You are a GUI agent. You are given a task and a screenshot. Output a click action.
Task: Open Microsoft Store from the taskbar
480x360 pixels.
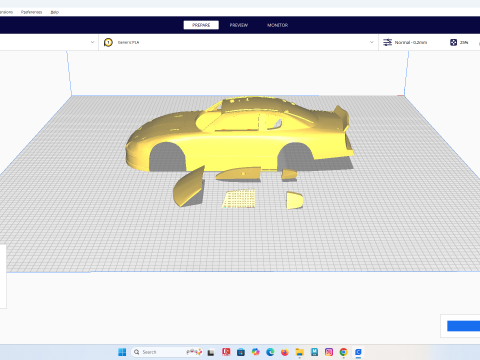(x=241, y=352)
